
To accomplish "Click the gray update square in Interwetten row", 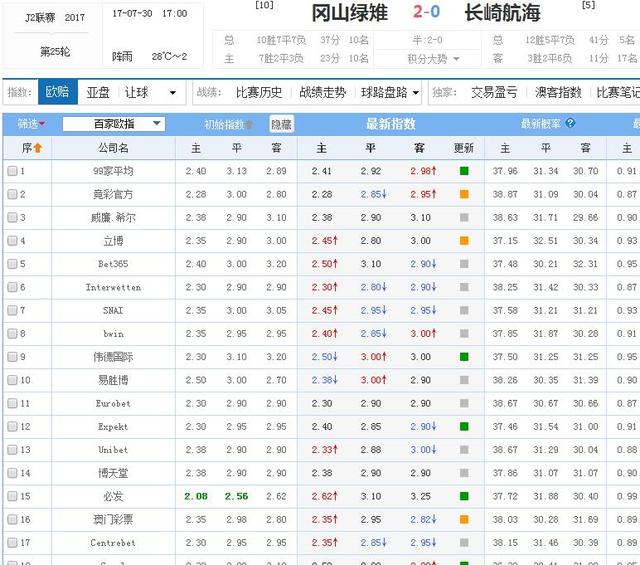I will tap(464, 287).
